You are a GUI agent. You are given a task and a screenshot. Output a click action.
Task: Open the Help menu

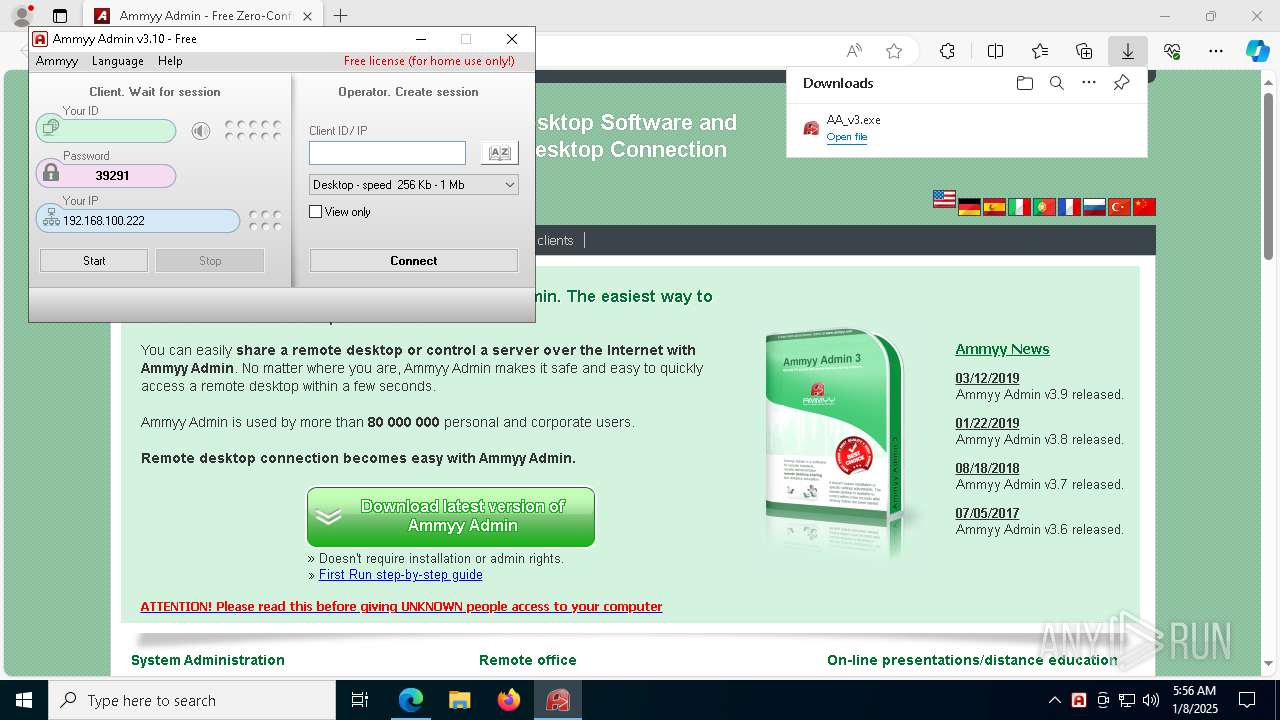pos(170,61)
